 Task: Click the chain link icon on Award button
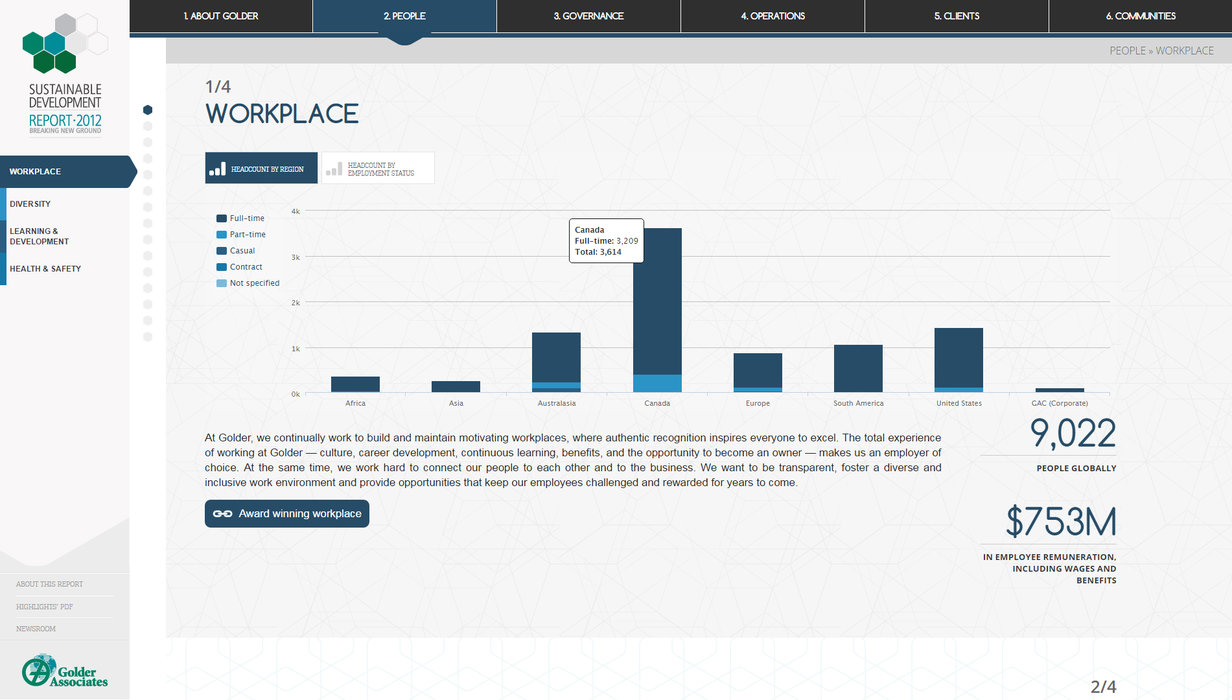[222, 514]
